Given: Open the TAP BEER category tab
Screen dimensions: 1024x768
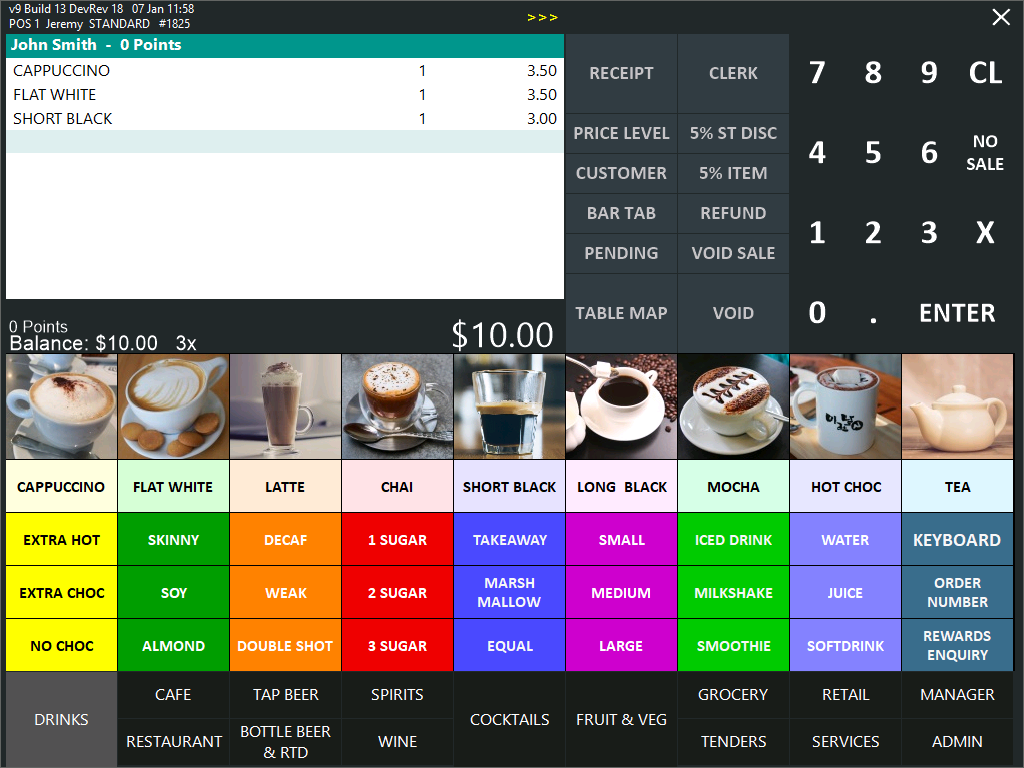Looking at the screenshot, I should 285,694.
